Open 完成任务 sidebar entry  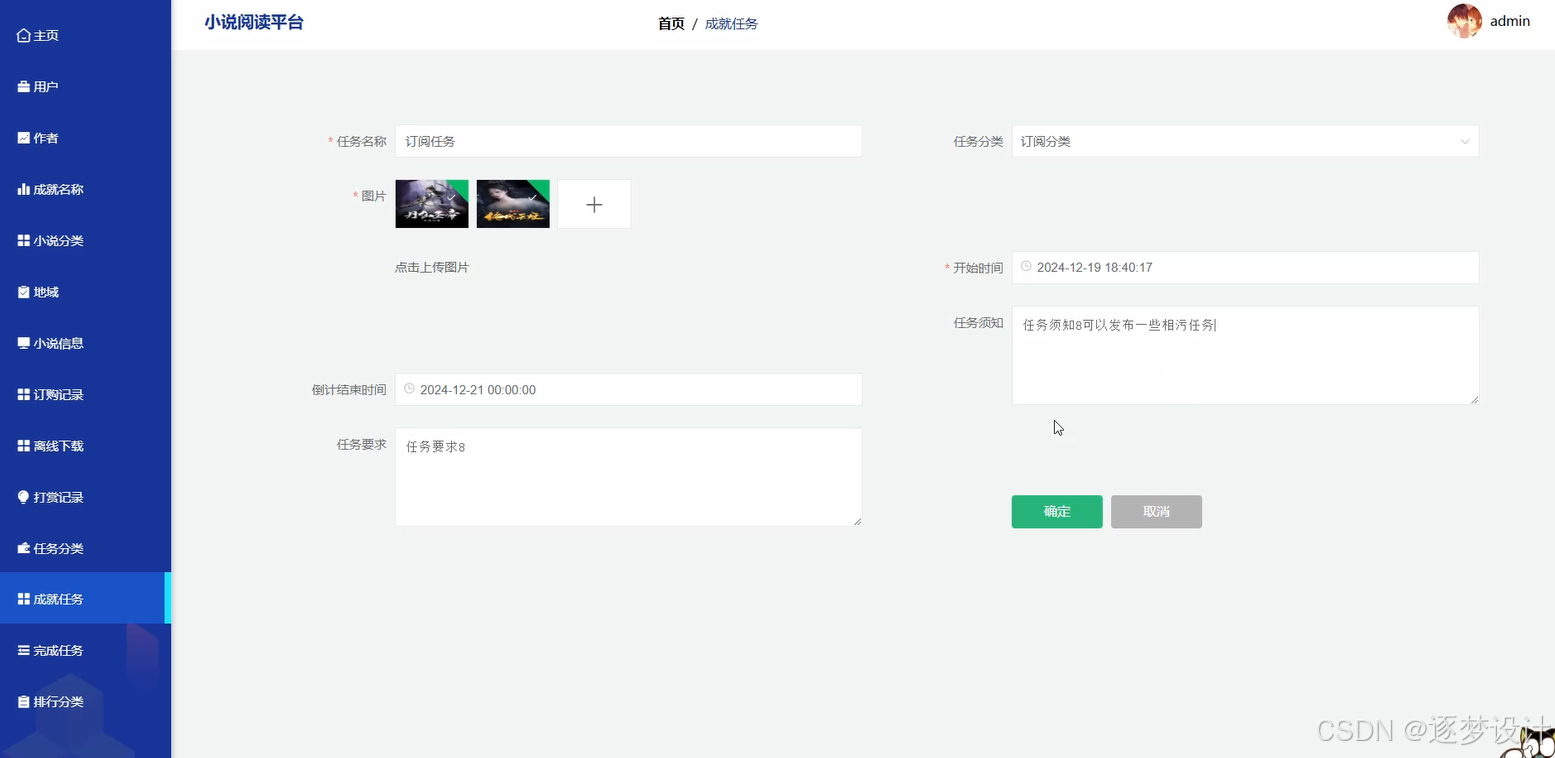[85, 650]
